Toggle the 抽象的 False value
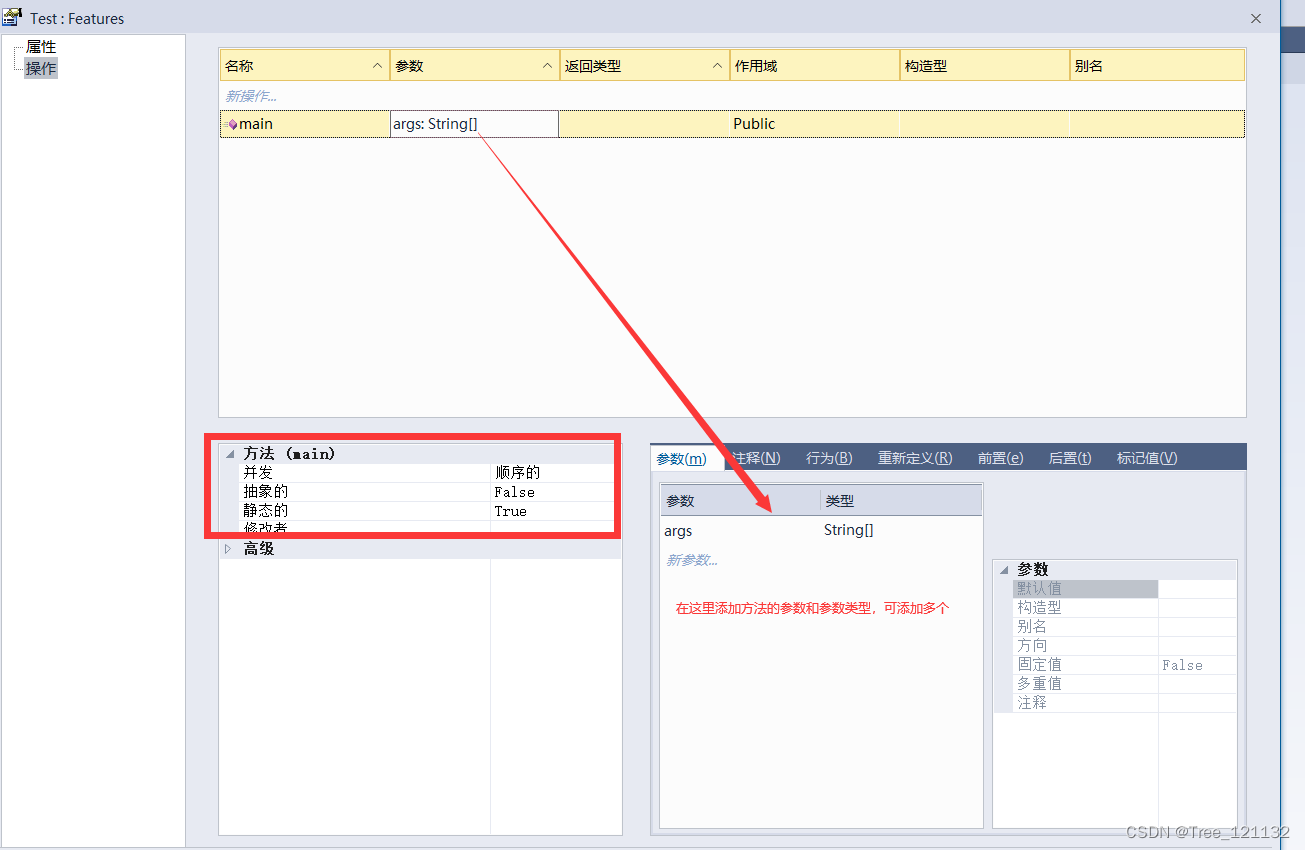Image resolution: width=1305 pixels, height=850 pixels. [x=514, y=492]
